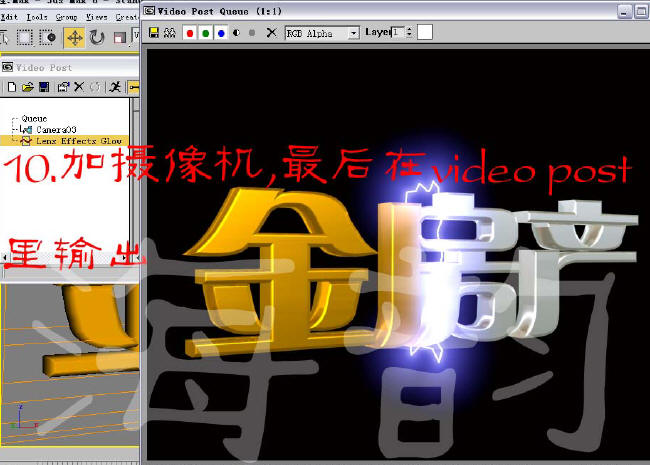The image size is (650, 465).
Task: Open the Edit menu
Action: click(x=9, y=17)
